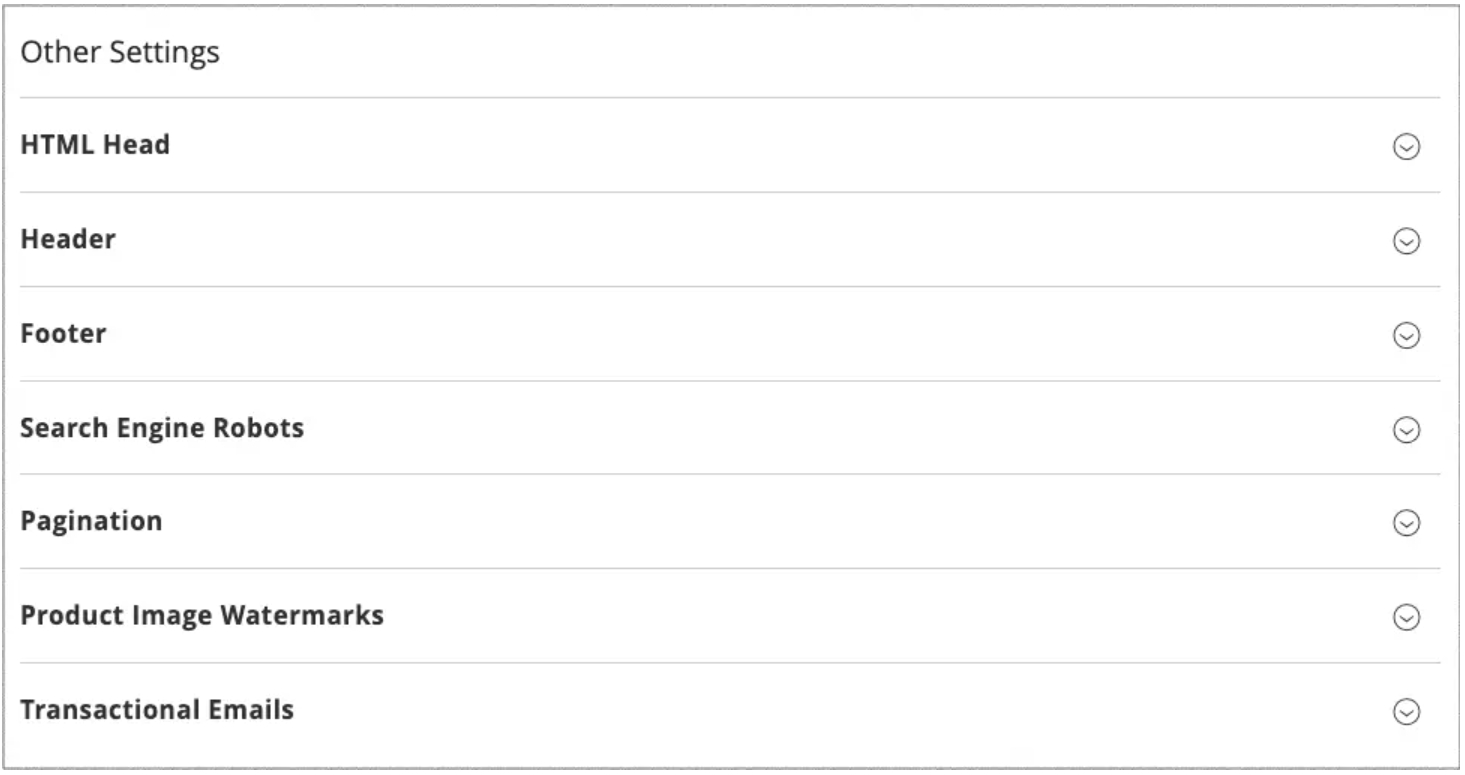The image size is (1465, 775).
Task: Open the Product Image Watermarks title
Action: point(202,615)
